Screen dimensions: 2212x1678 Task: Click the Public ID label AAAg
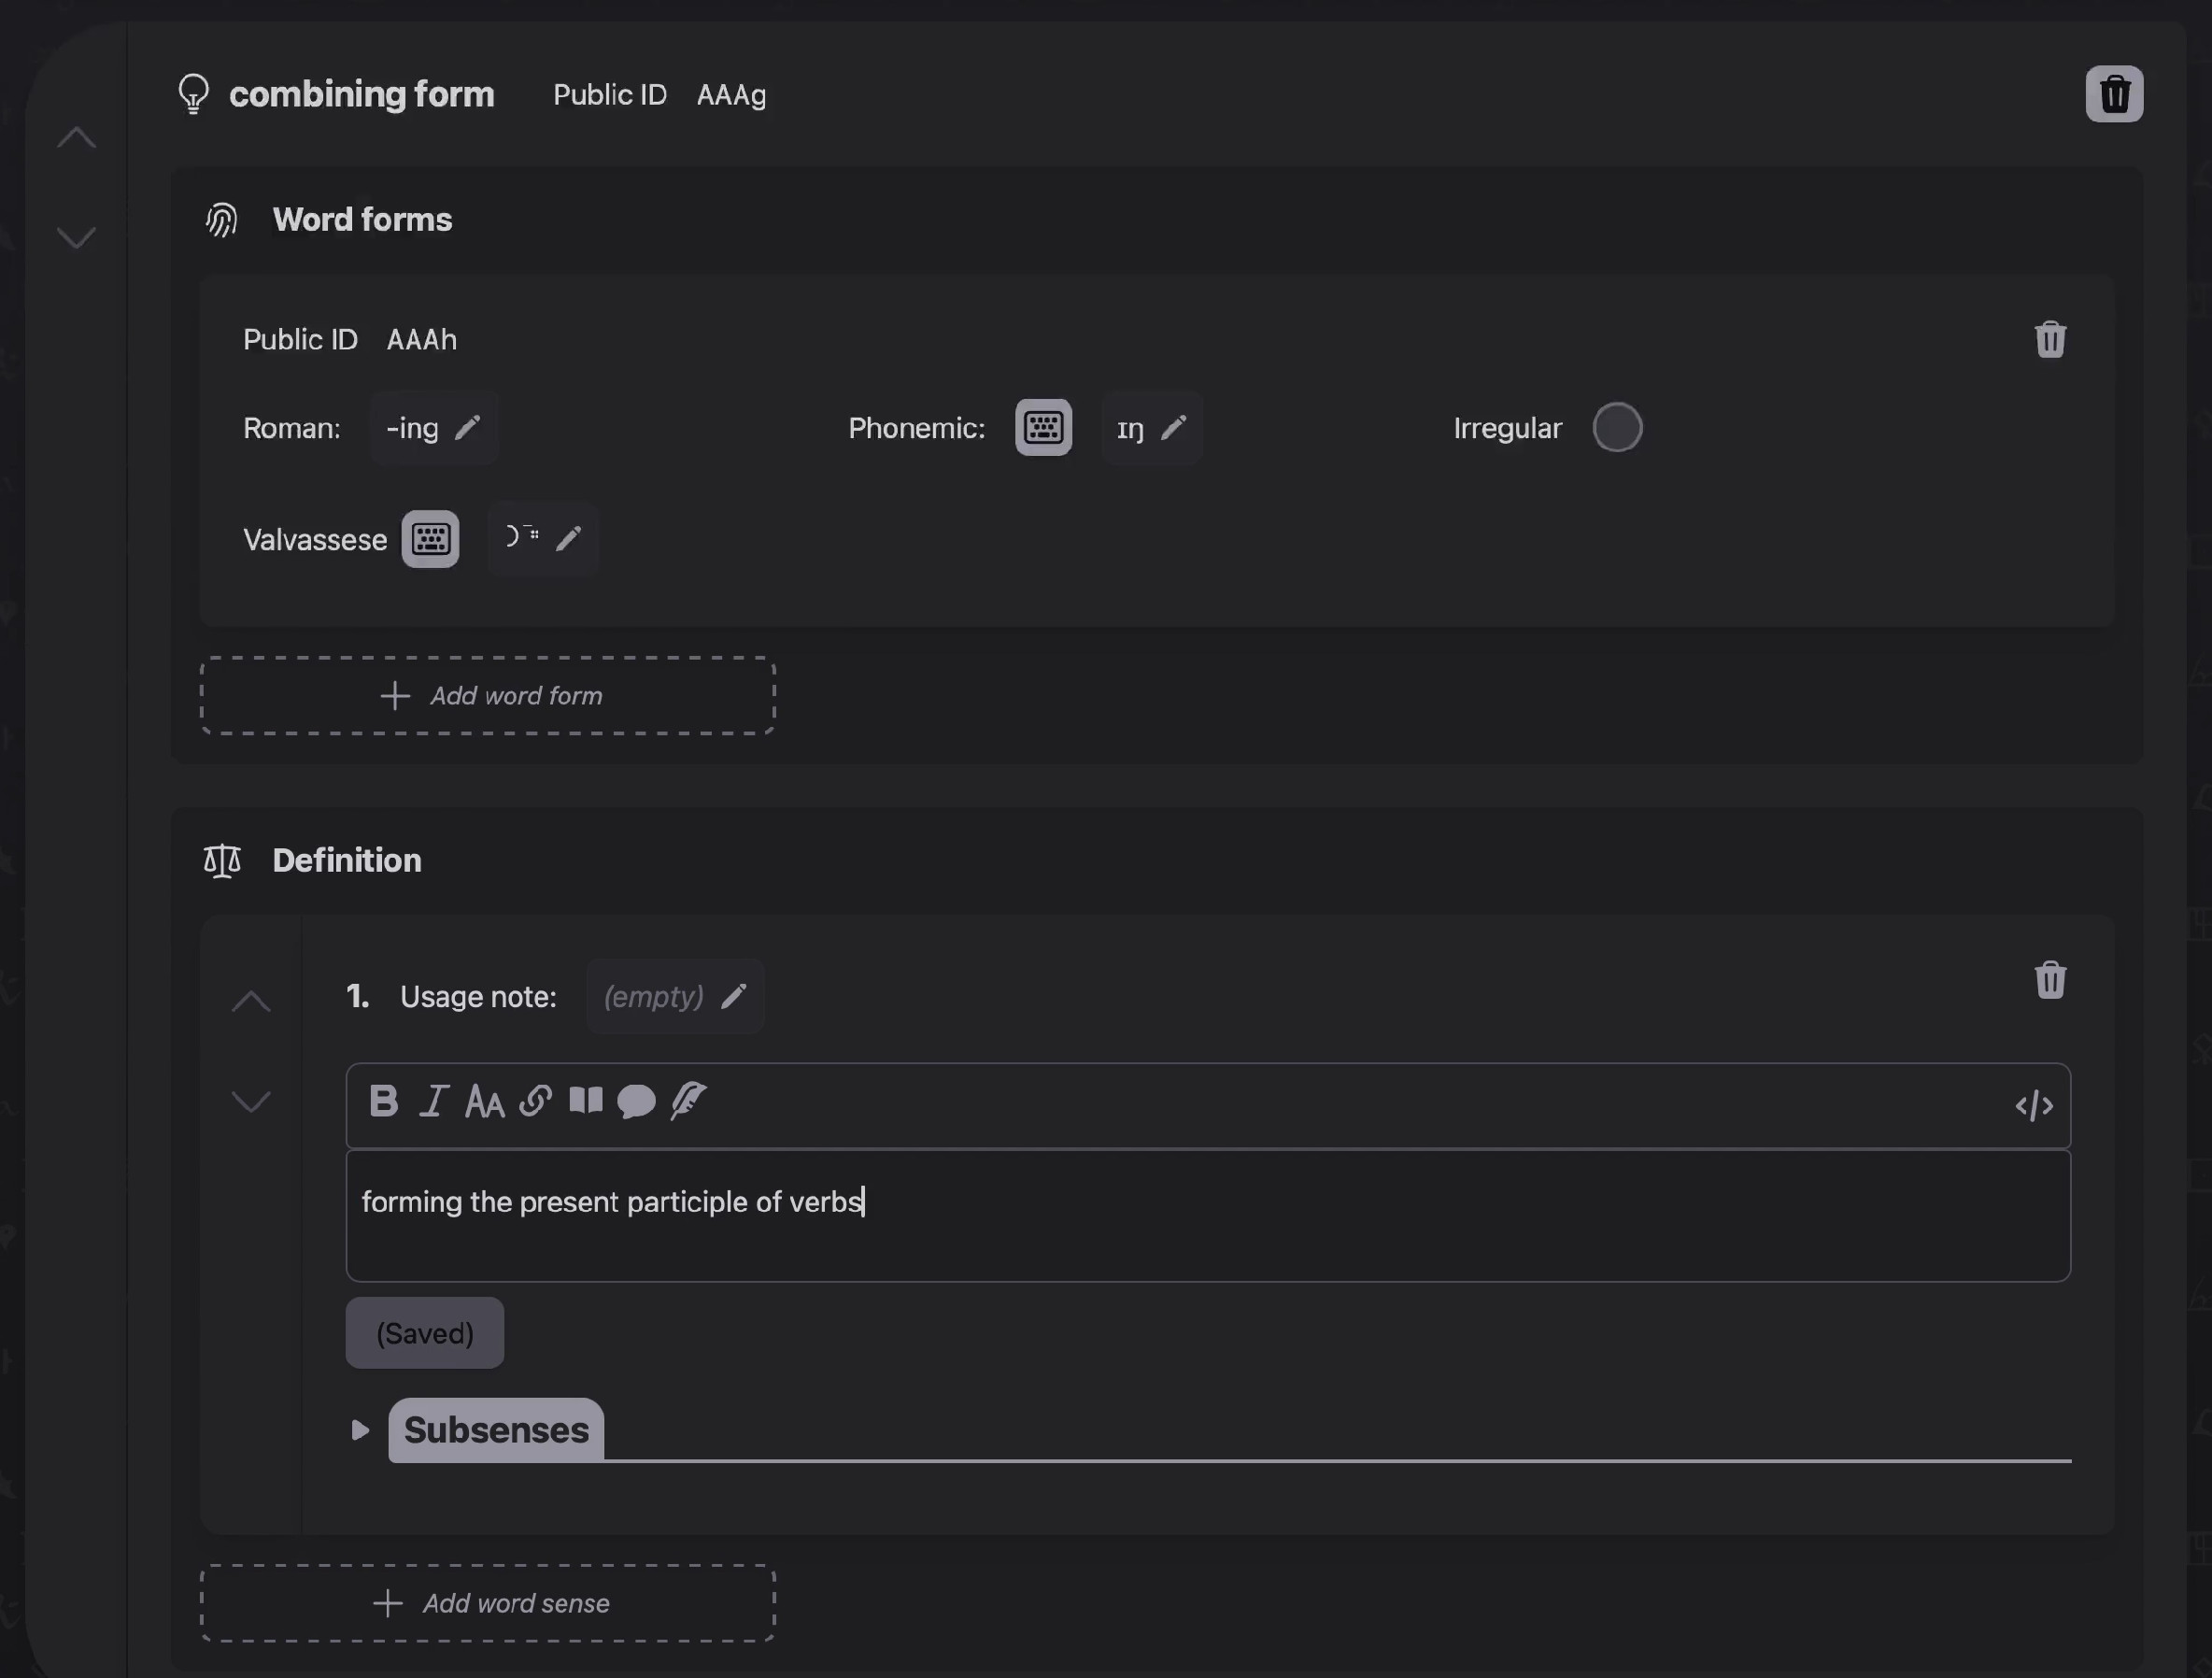[x=731, y=95]
